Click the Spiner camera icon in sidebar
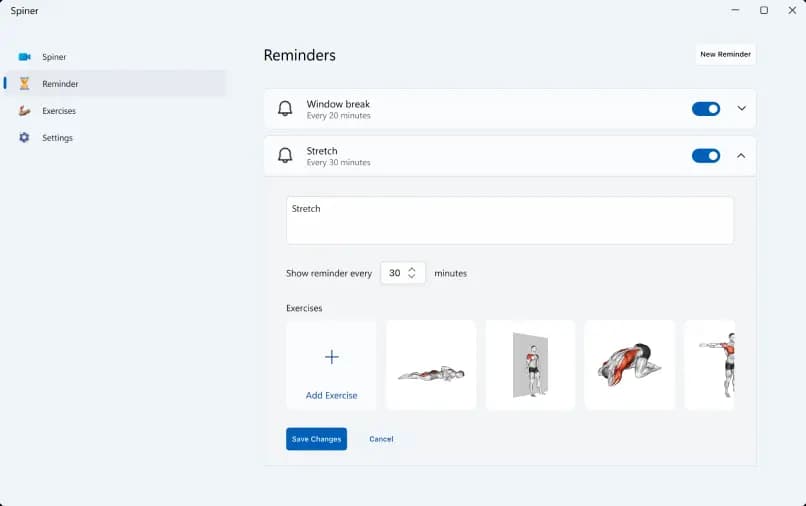806x506 pixels. coord(25,57)
